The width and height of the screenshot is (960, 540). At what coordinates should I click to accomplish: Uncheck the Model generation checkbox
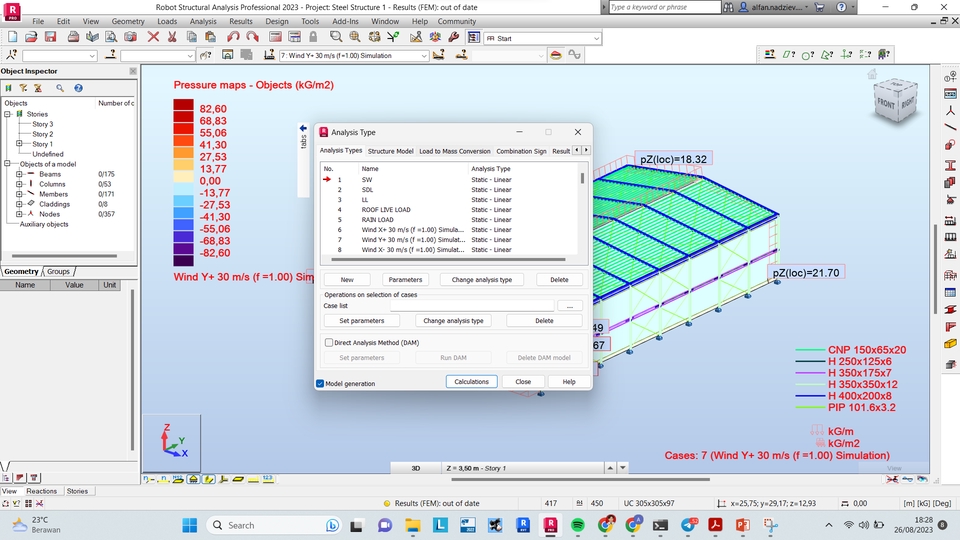(320, 383)
